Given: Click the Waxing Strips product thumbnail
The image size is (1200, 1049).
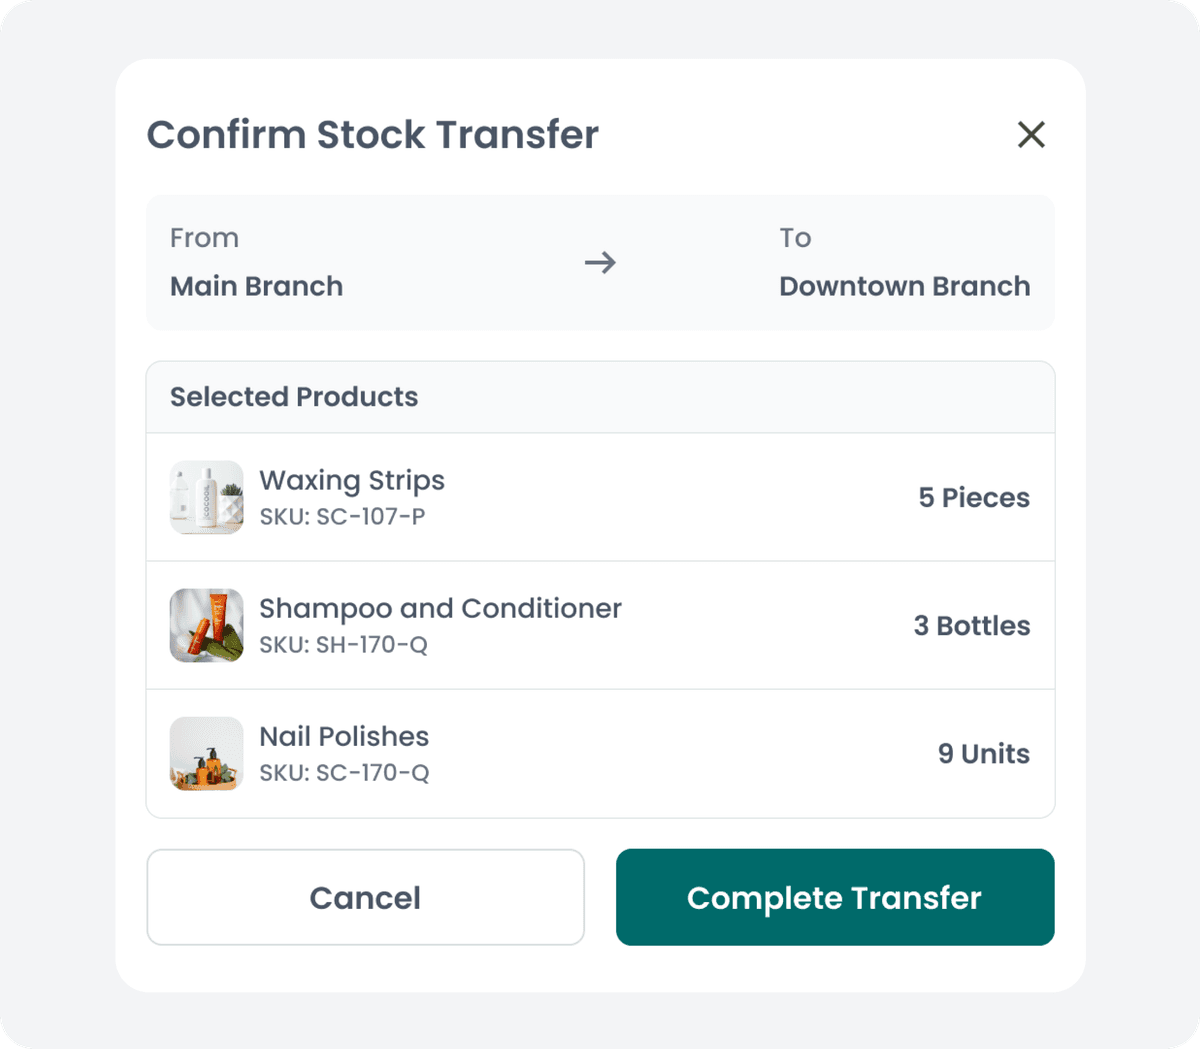Looking at the screenshot, I should point(207,497).
